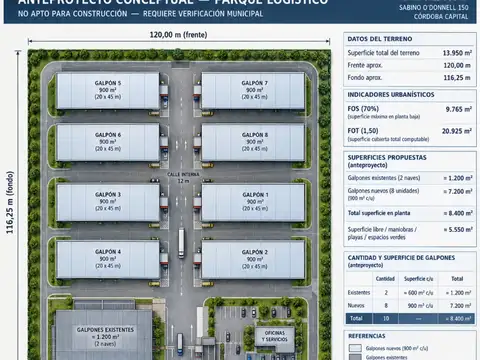Select the Galpón 4 warehouse label

108,259
